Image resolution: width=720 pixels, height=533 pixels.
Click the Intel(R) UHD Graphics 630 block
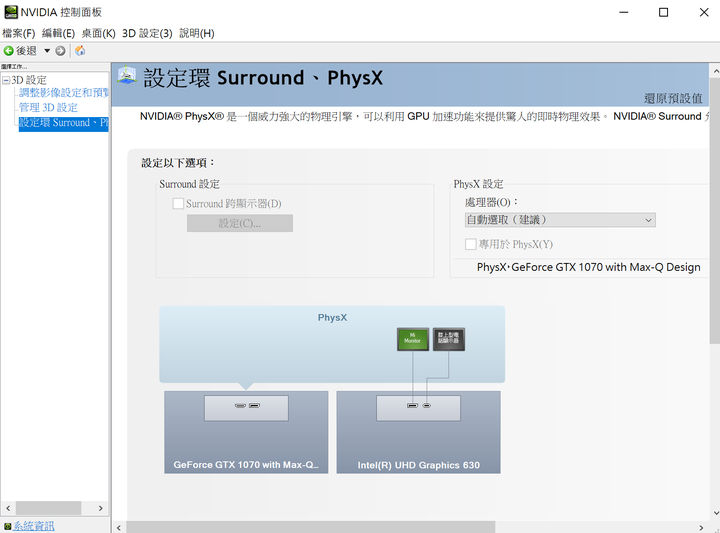click(418, 432)
